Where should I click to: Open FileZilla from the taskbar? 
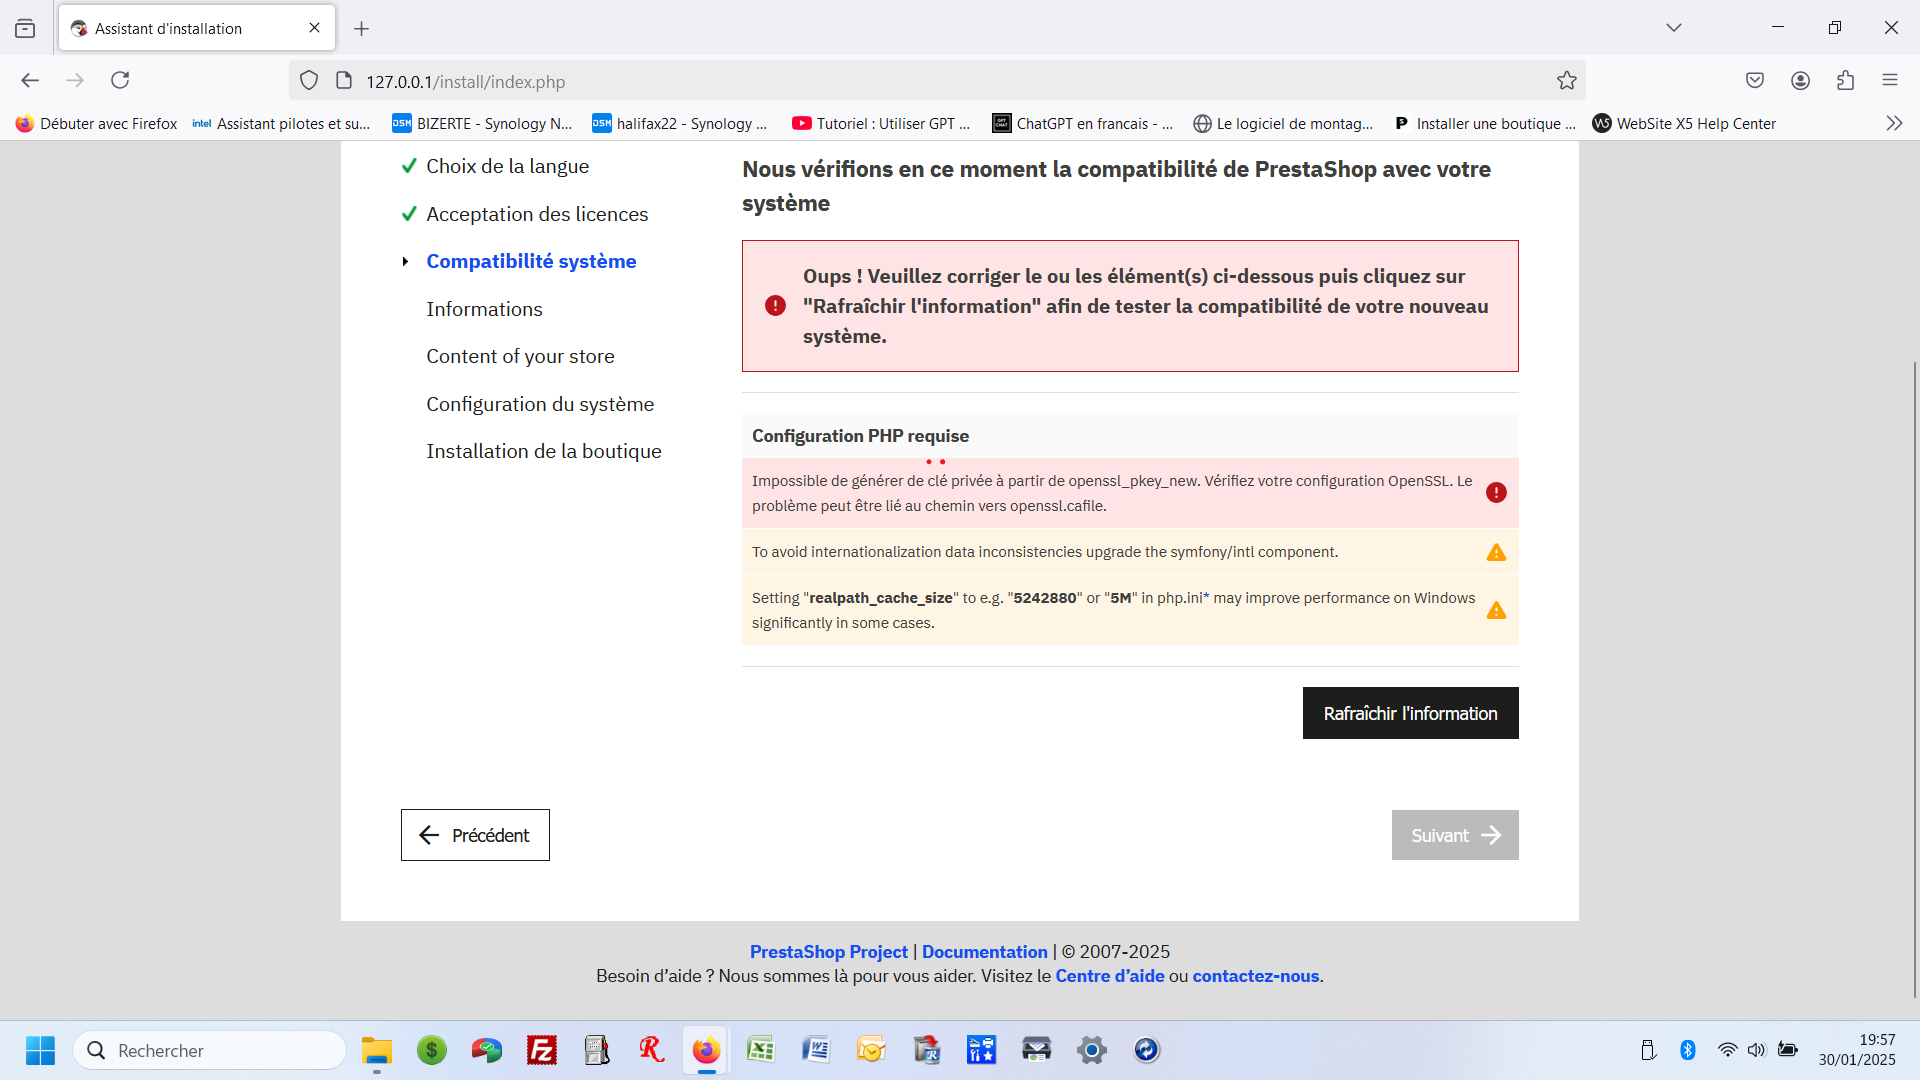(x=541, y=1050)
